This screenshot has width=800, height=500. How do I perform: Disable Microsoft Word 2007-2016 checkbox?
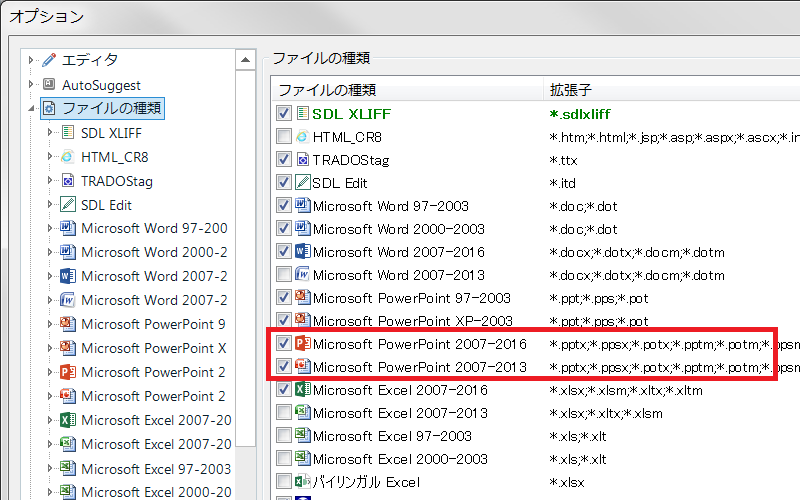(x=284, y=251)
